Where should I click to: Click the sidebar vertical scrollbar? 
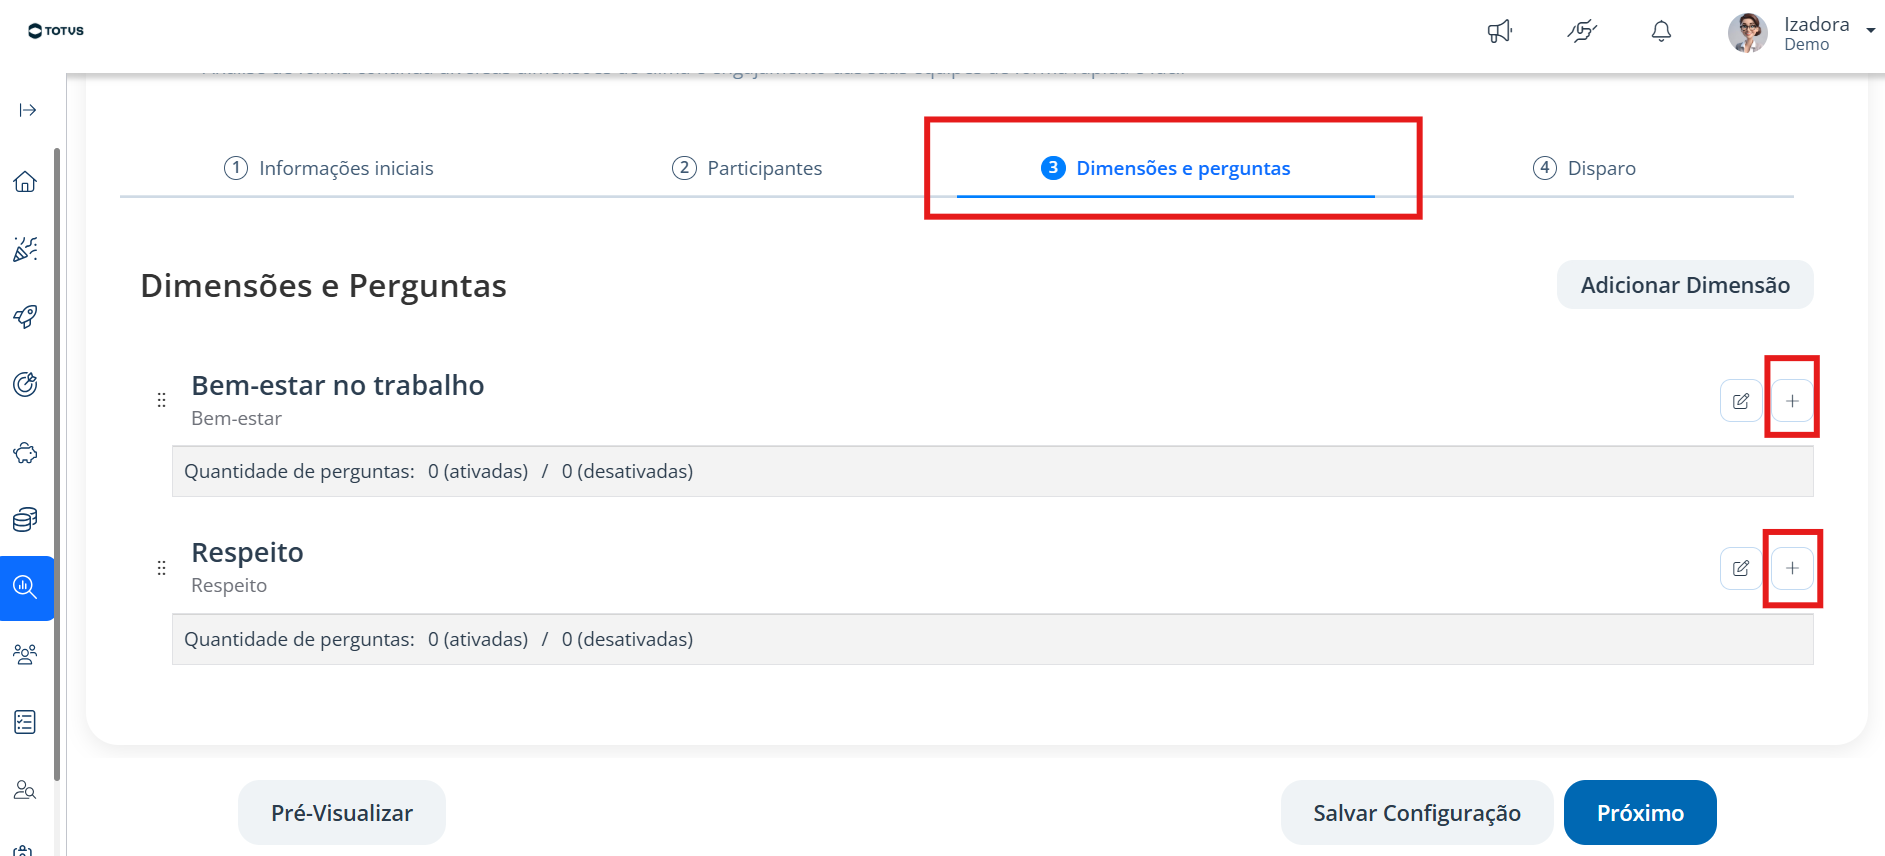coord(57,464)
